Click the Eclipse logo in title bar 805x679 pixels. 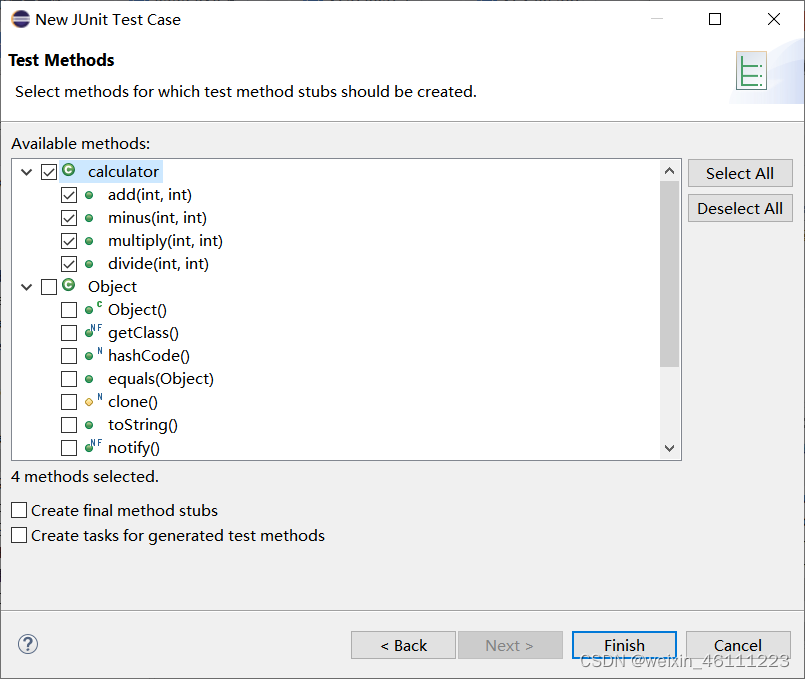click(x=21, y=19)
